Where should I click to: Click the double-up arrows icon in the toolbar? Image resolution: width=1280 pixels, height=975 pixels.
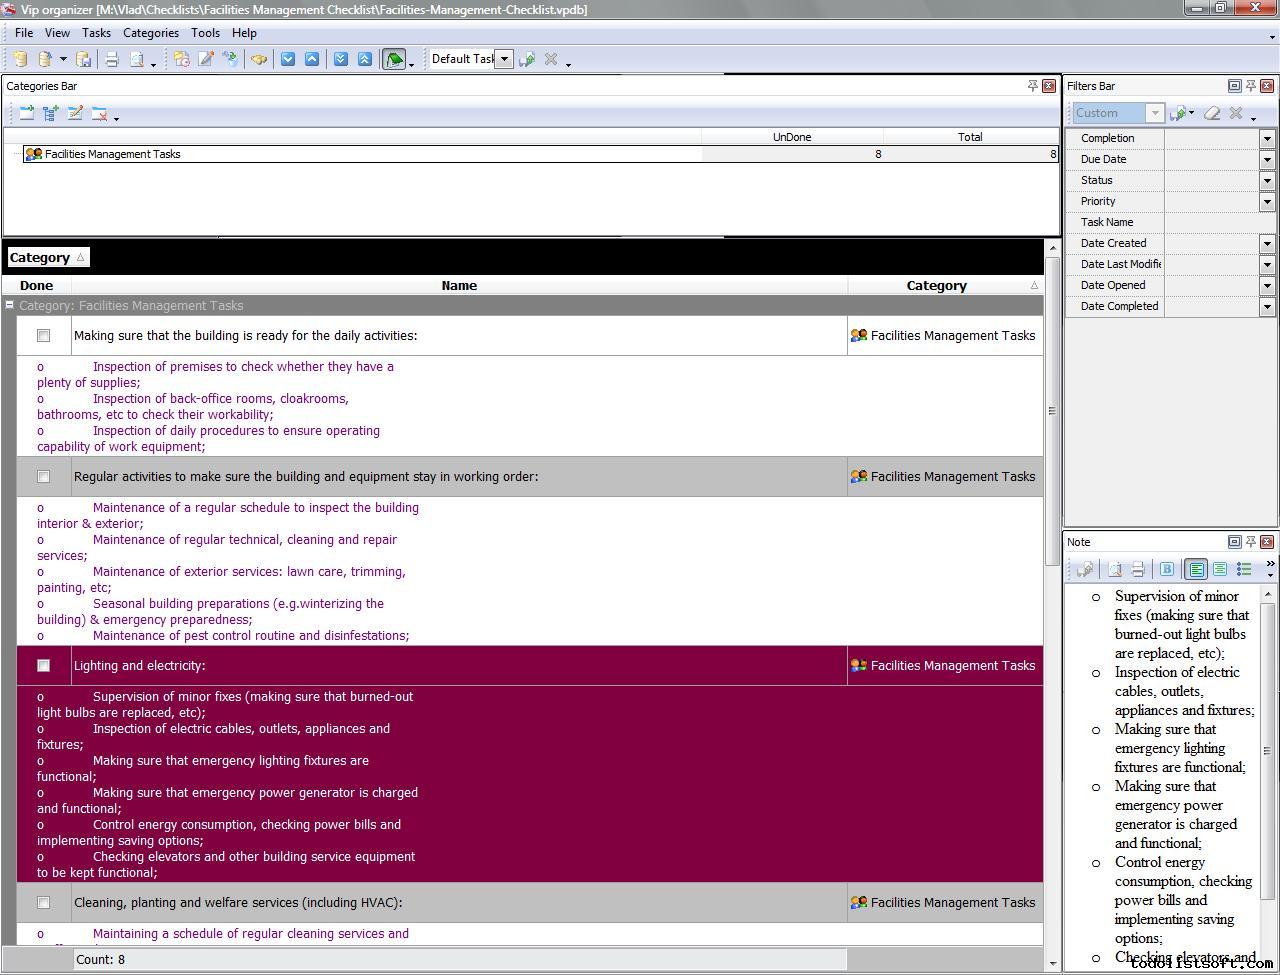(x=364, y=59)
